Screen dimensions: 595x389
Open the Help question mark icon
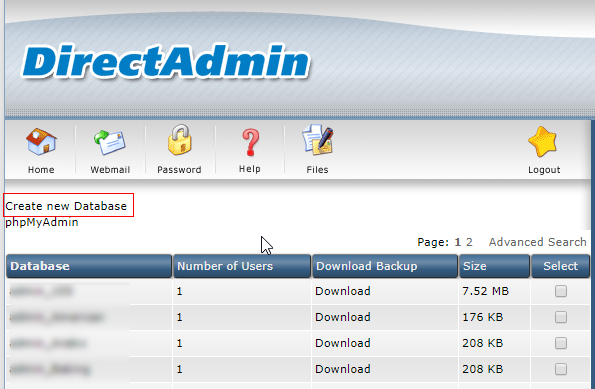tap(250, 142)
